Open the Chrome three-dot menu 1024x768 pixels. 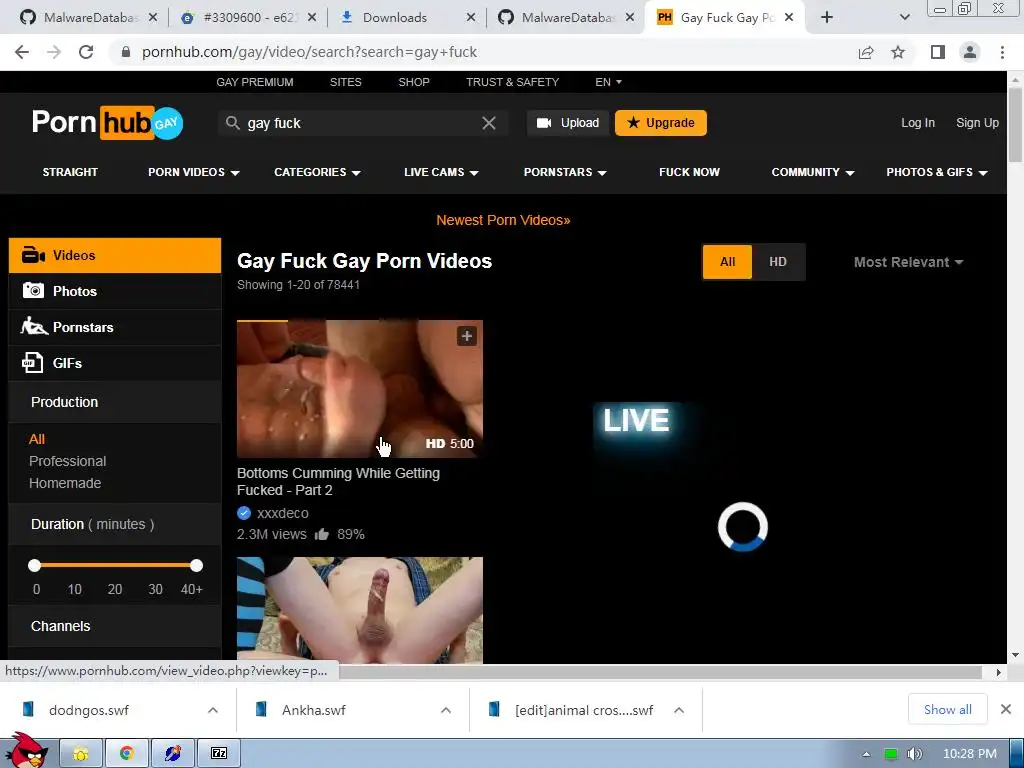pos(1002,52)
